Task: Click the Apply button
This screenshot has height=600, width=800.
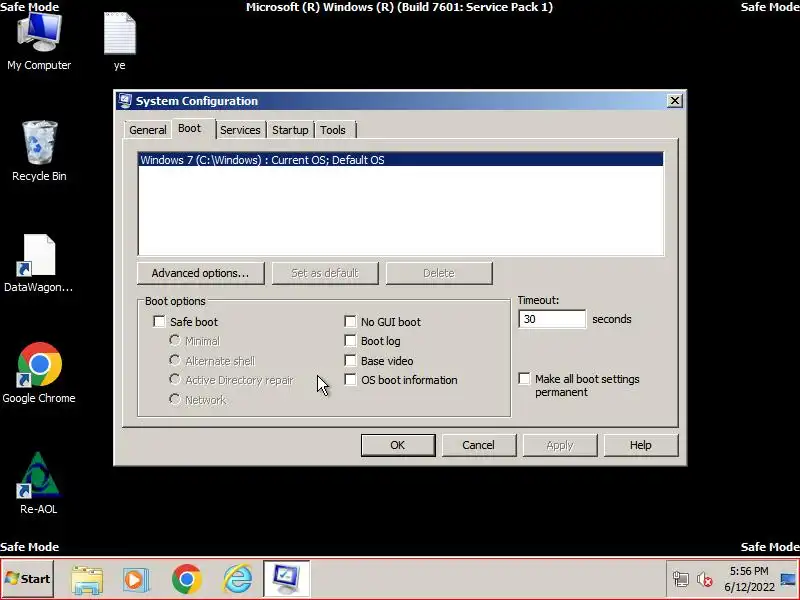Action: click(560, 445)
